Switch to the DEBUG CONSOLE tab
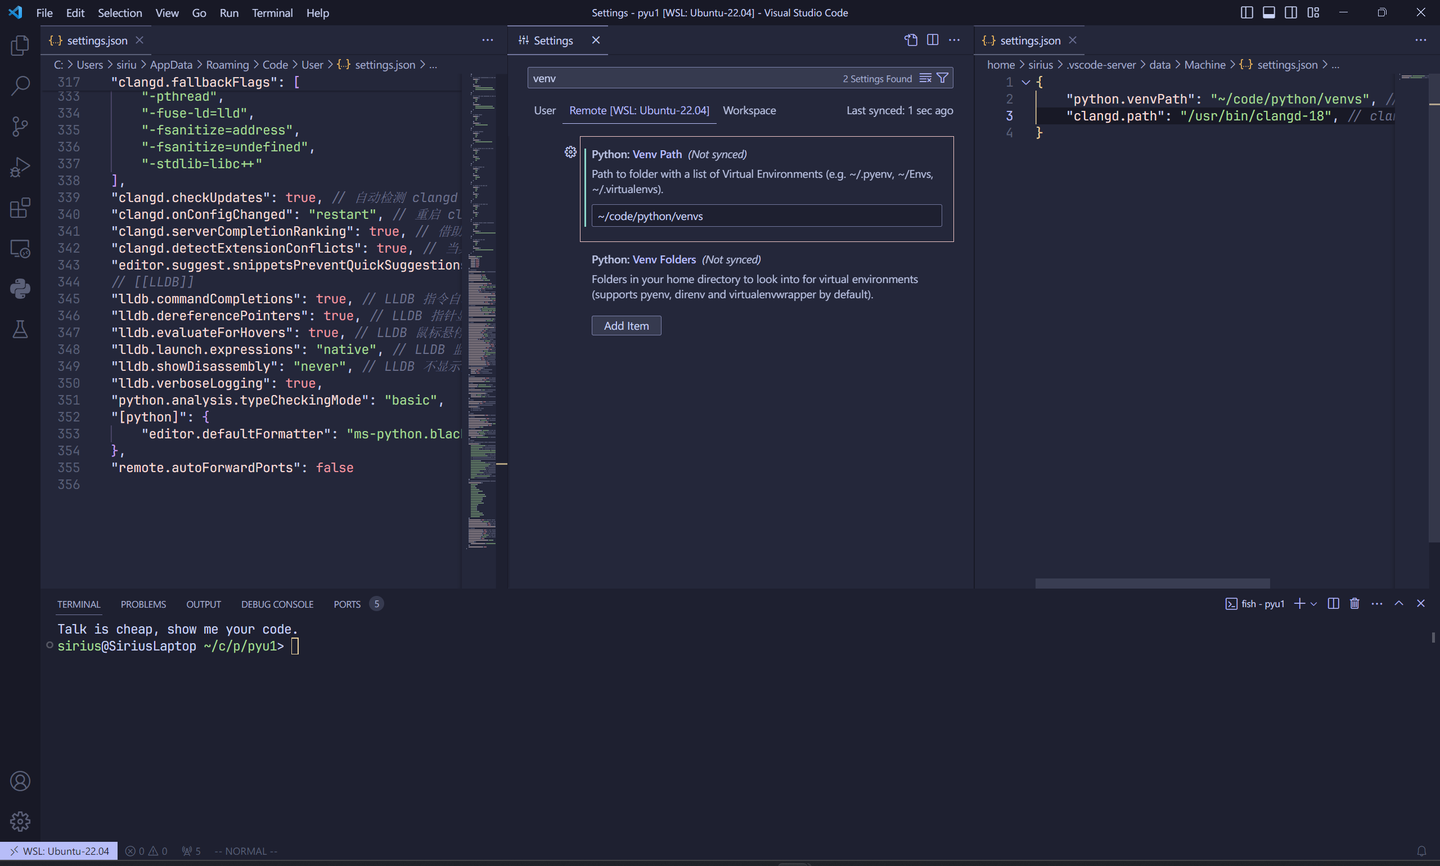The width and height of the screenshot is (1440, 866). tap(277, 604)
